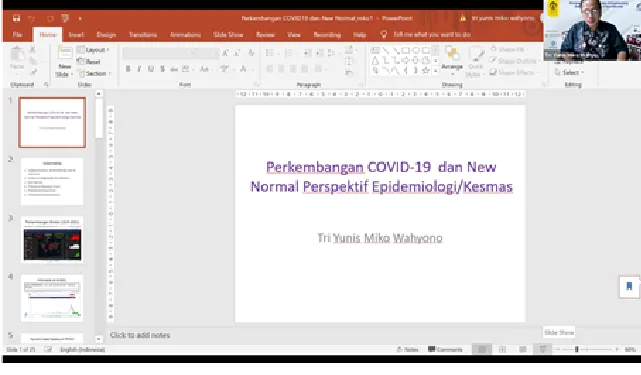The height and width of the screenshot is (375, 641).
Task: Click the New Slide icon
Action: tap(65, 62)
